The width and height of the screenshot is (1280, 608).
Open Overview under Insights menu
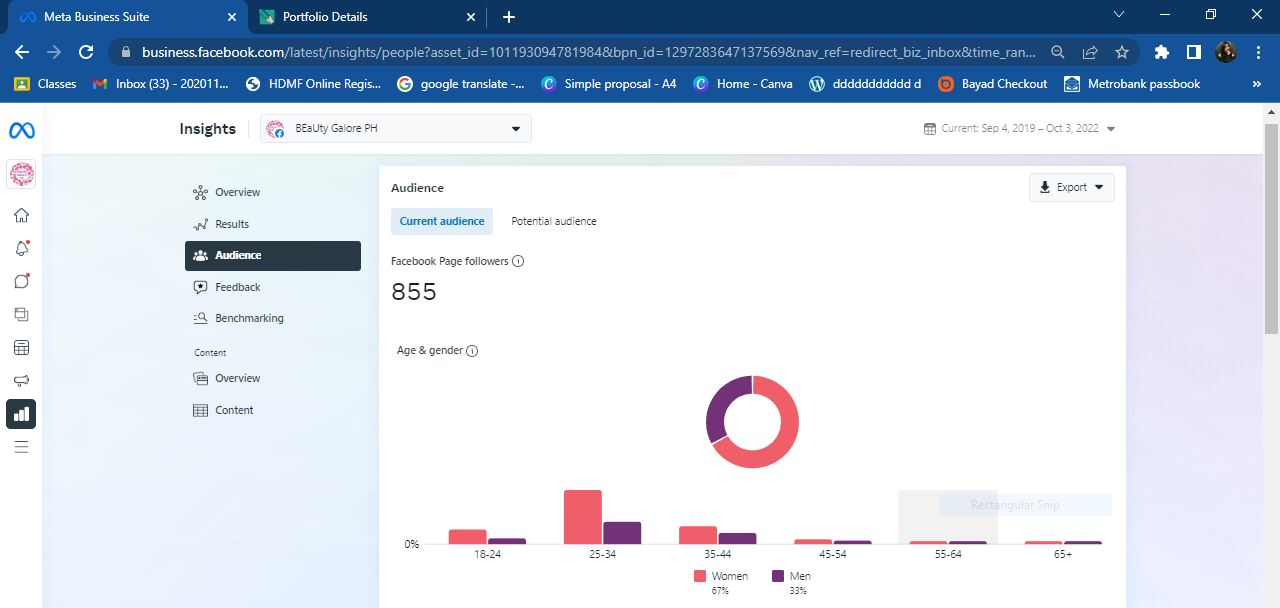pos(273,192)
